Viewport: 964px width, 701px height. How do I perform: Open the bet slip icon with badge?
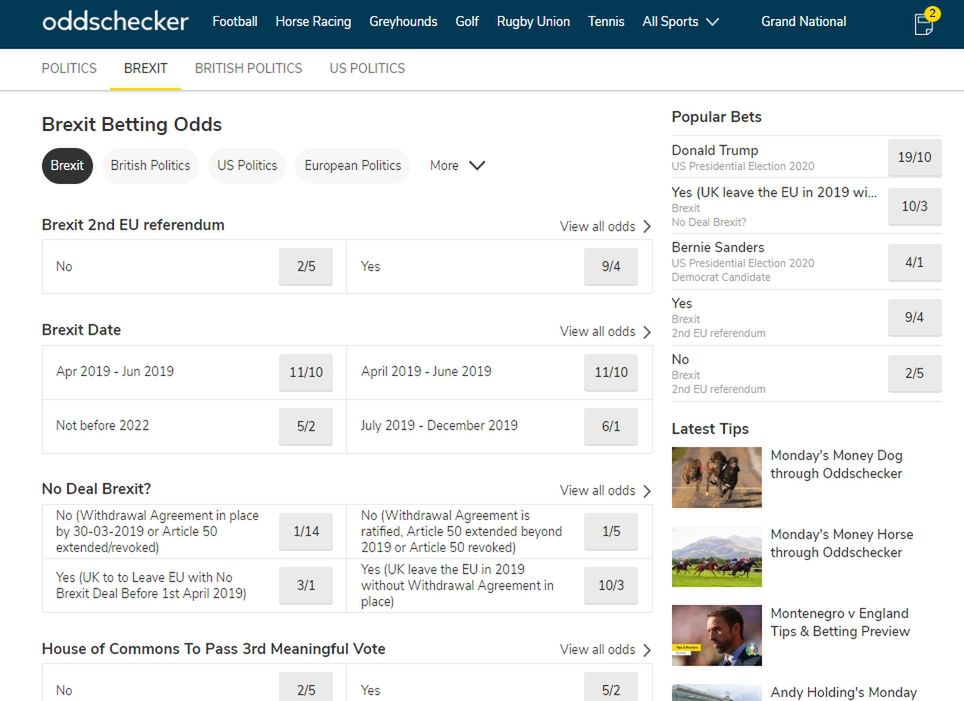click(925, 22)
